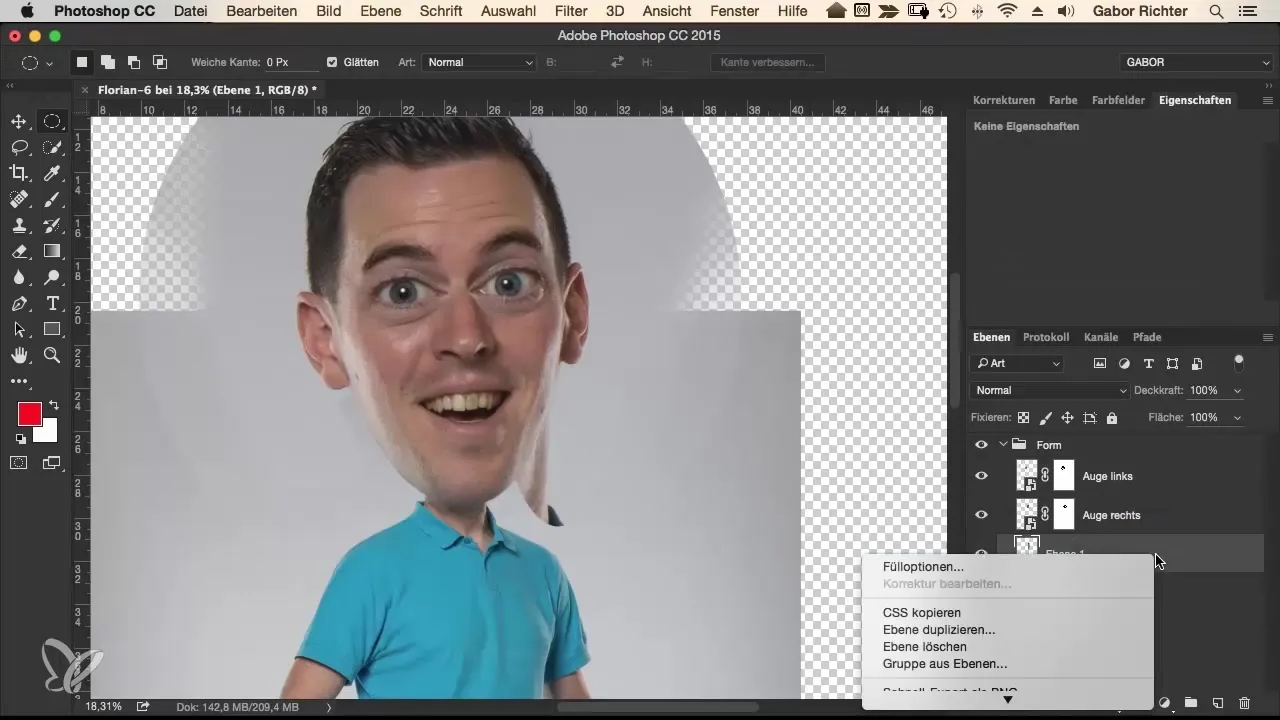
Task: Hide the Auge links layer
Action: click(981, 476)
